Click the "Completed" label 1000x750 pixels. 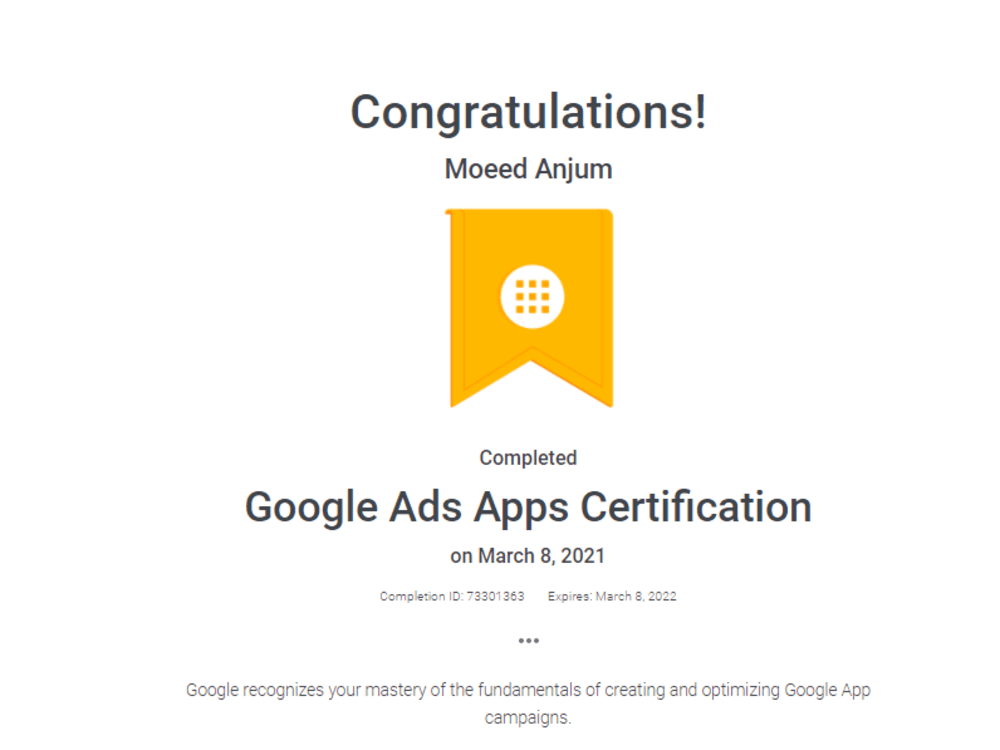point(528,458)
